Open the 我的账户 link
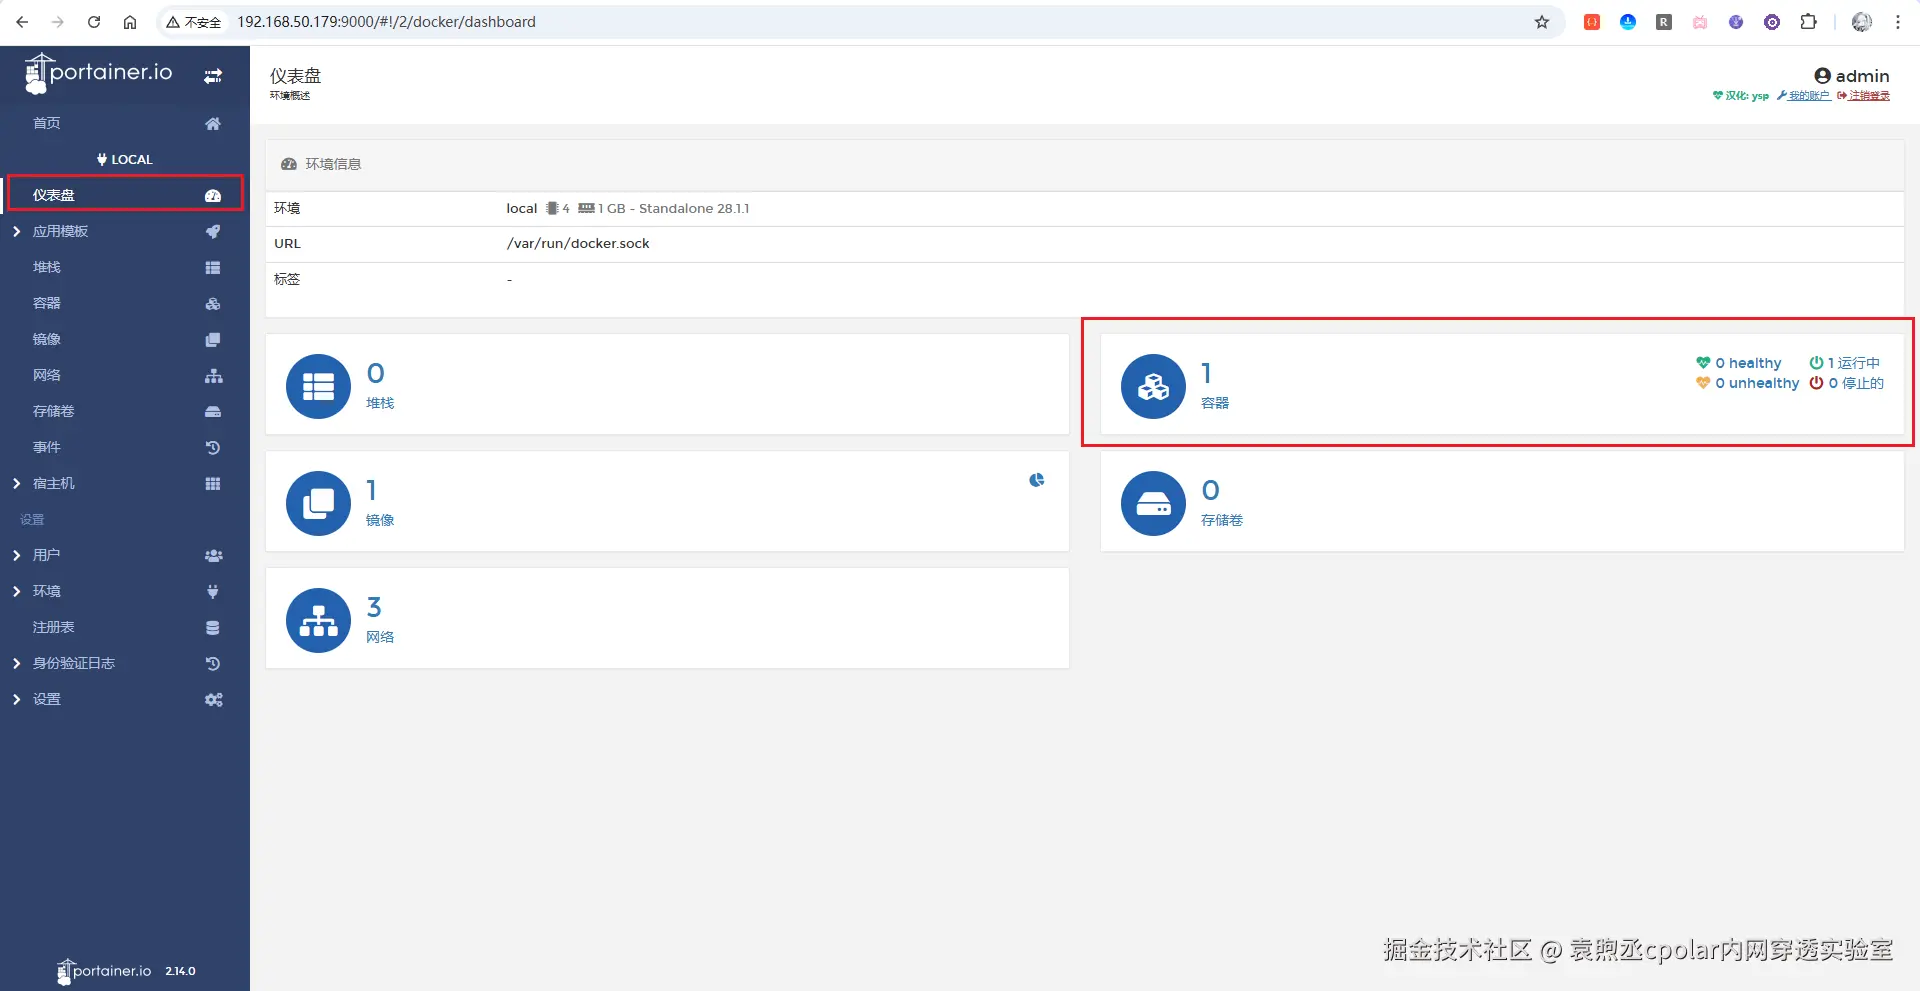 click(x=1804, y=96)
